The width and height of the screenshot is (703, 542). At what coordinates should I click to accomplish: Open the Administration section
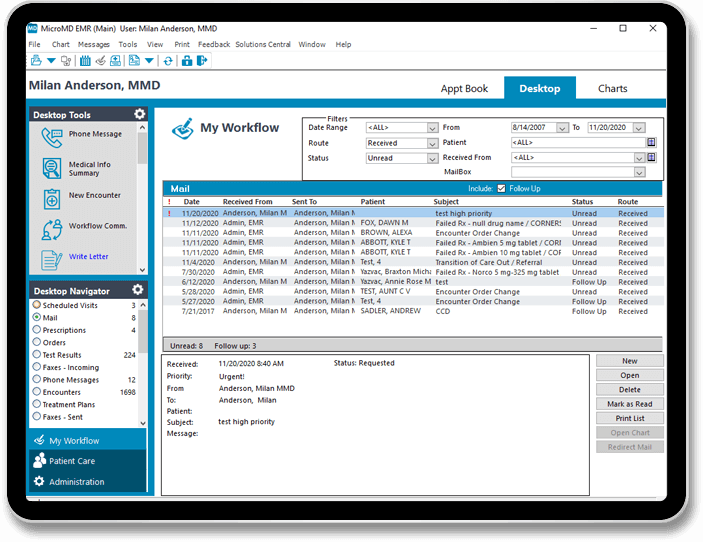pyautogui.click(x=88, y=481)
